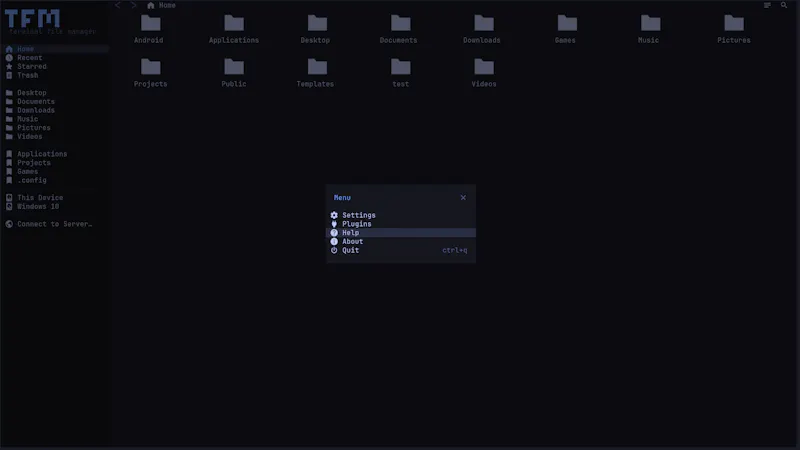Select Windows 10 drive in the sidebar
The width and height of the screenshot is (800, 450).
pyautogui.click(x=55, y=207)
